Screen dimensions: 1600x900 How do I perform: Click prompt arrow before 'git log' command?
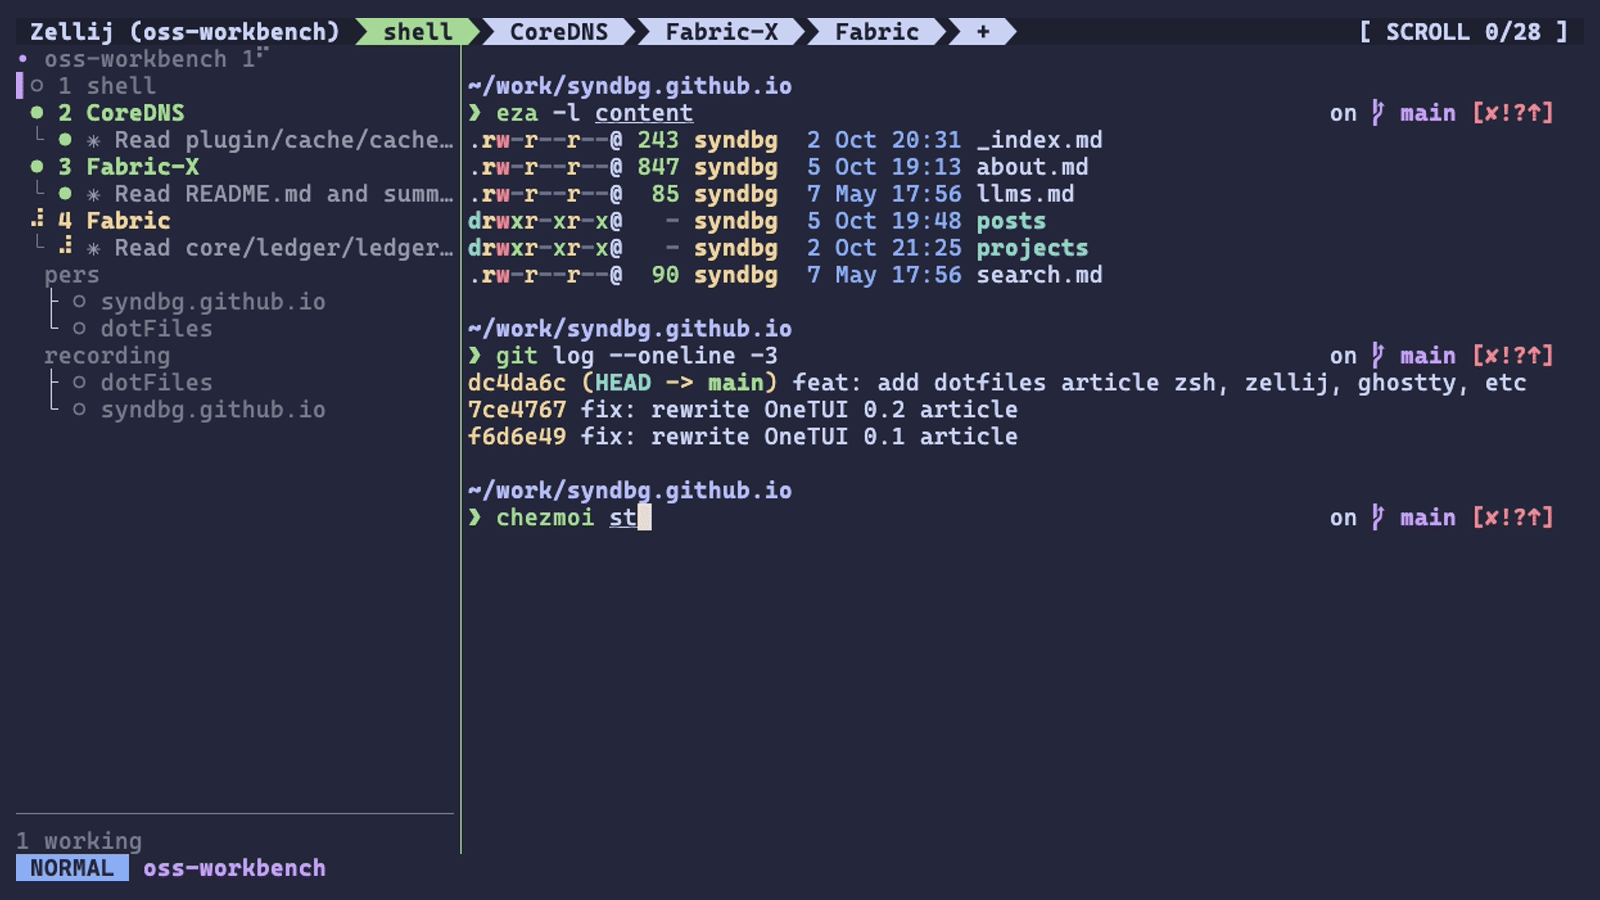(x=475, y=356)
